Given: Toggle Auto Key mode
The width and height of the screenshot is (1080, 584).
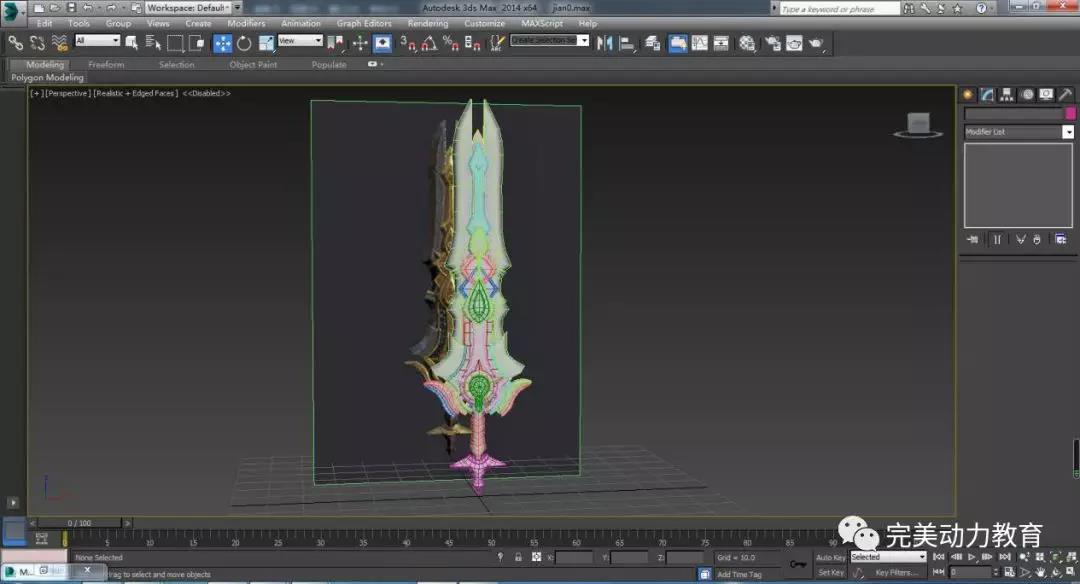Looking at the screenshot, I should 830,557.
